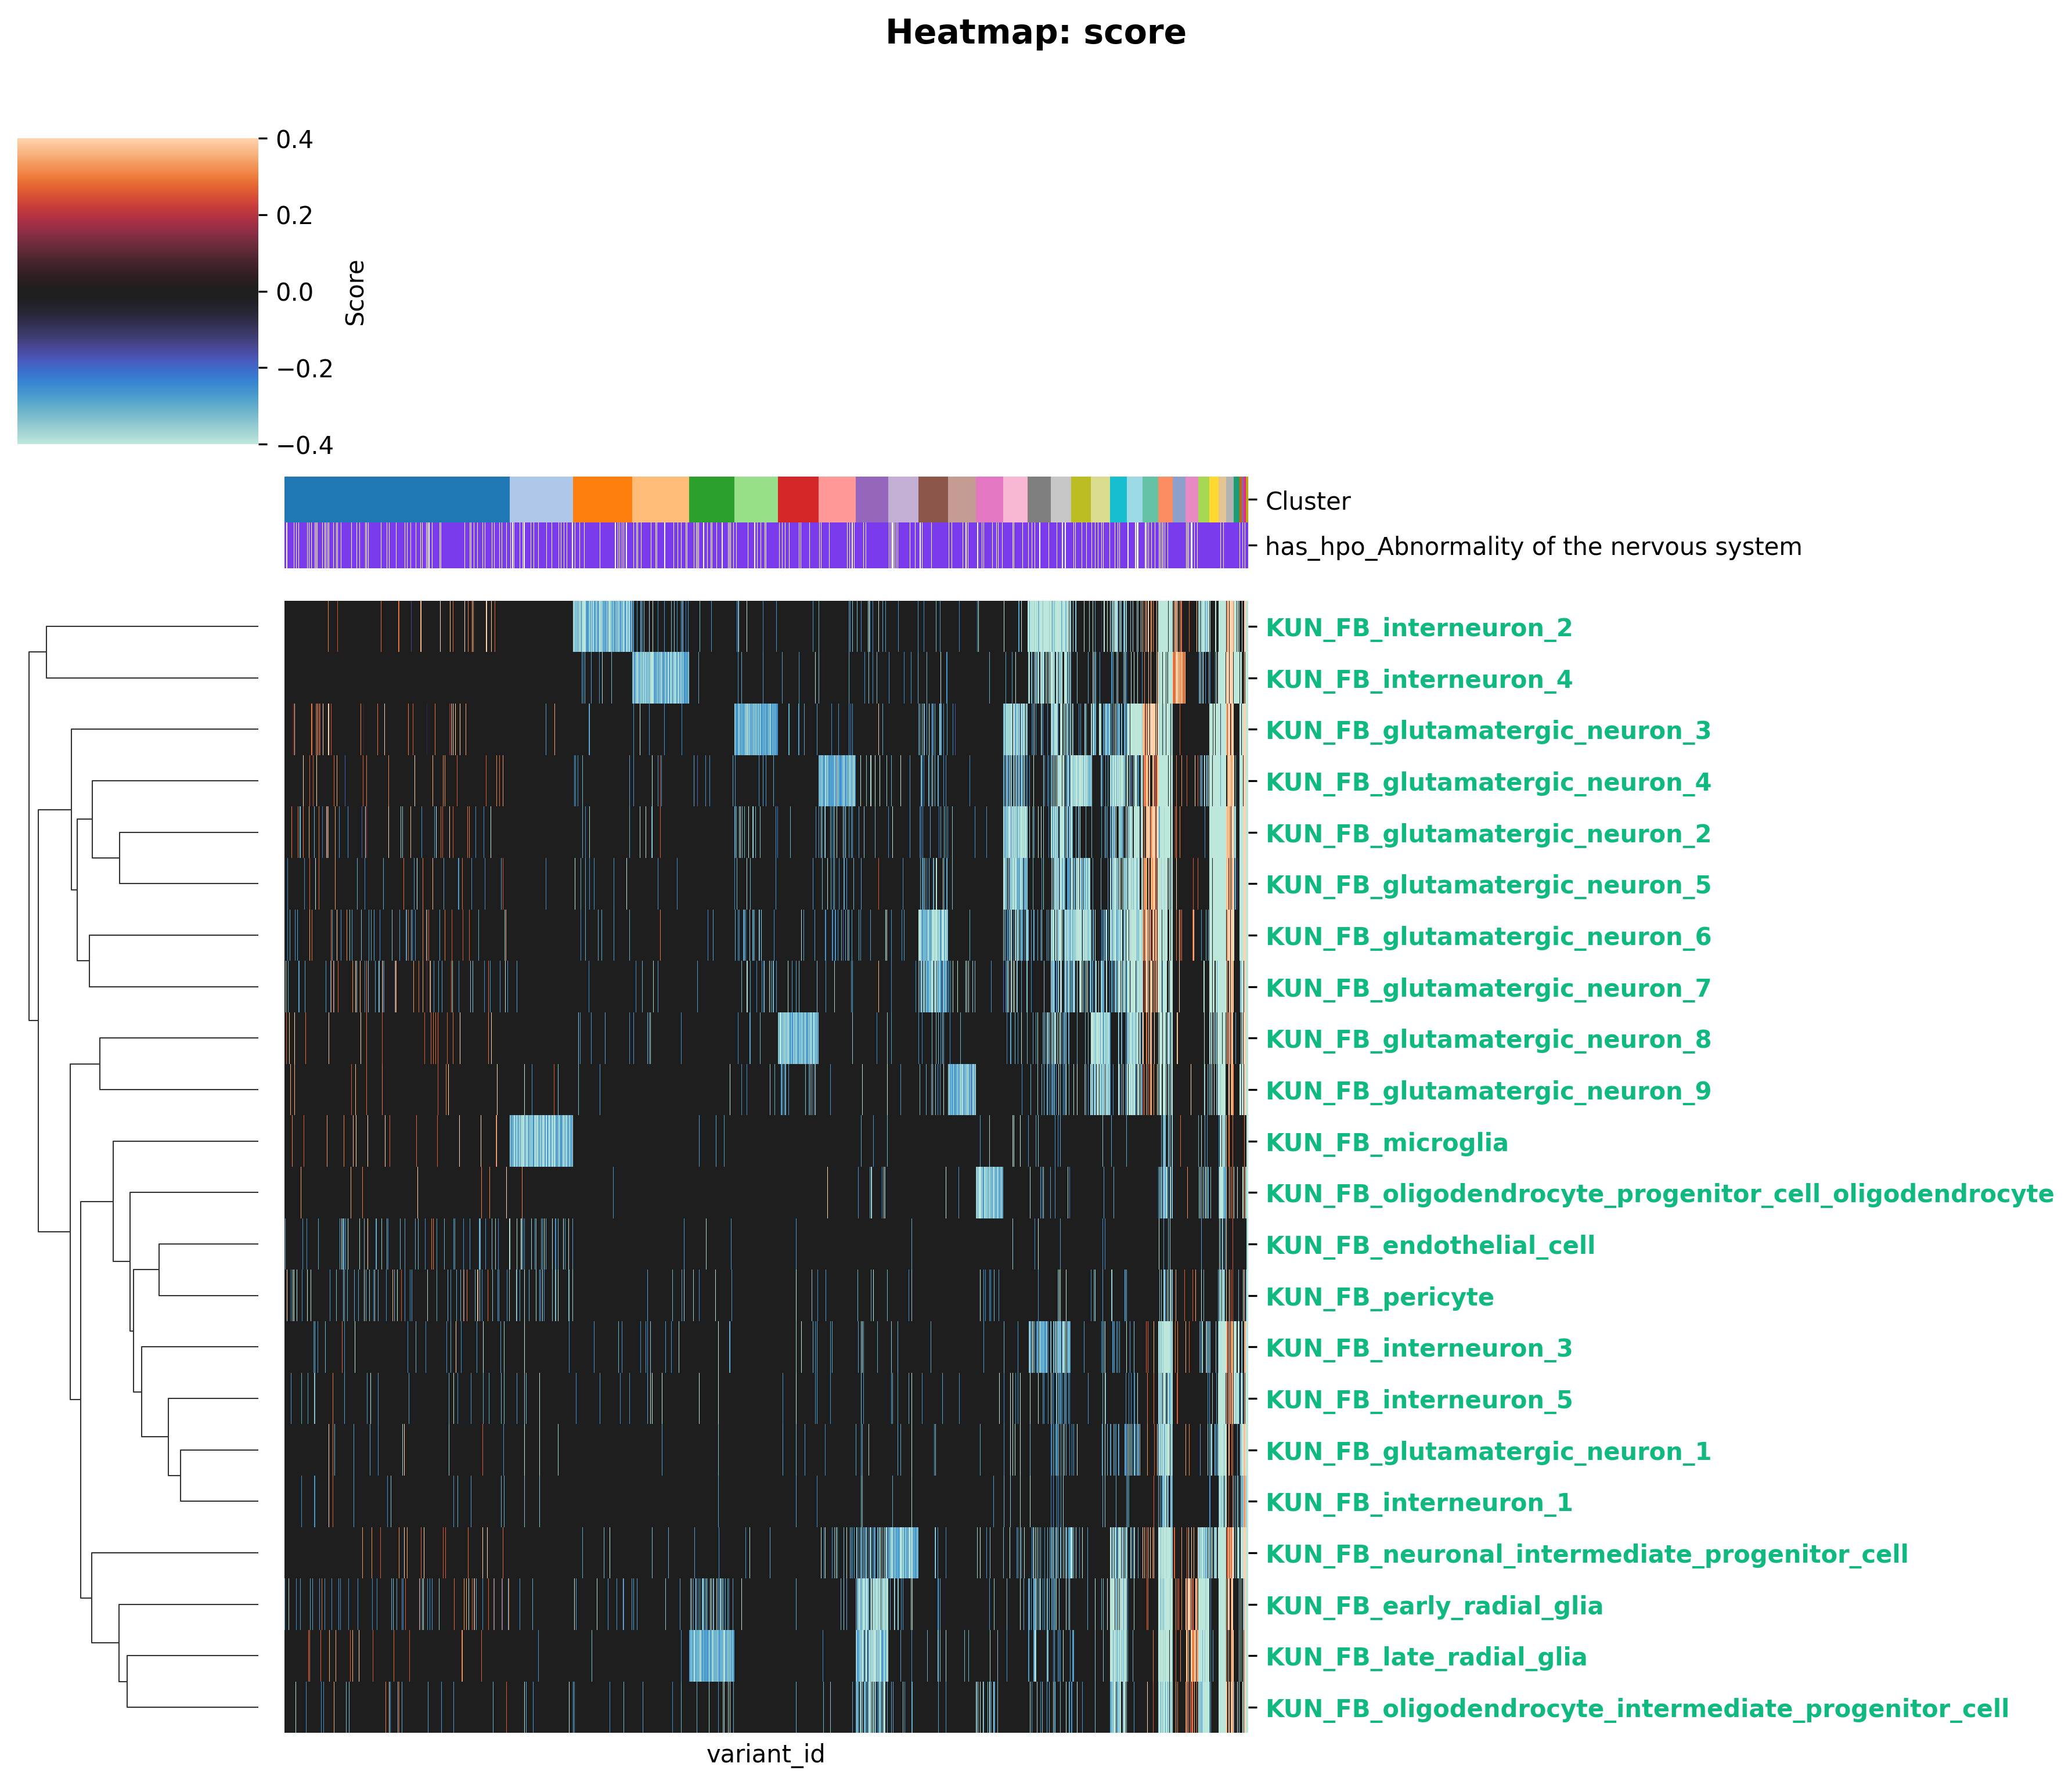Screen dimensions: 2072x1785
Task: Select the KUN_FB_glutamatergic_neuron_9 label
Action: click(x=1488, y=1091)
